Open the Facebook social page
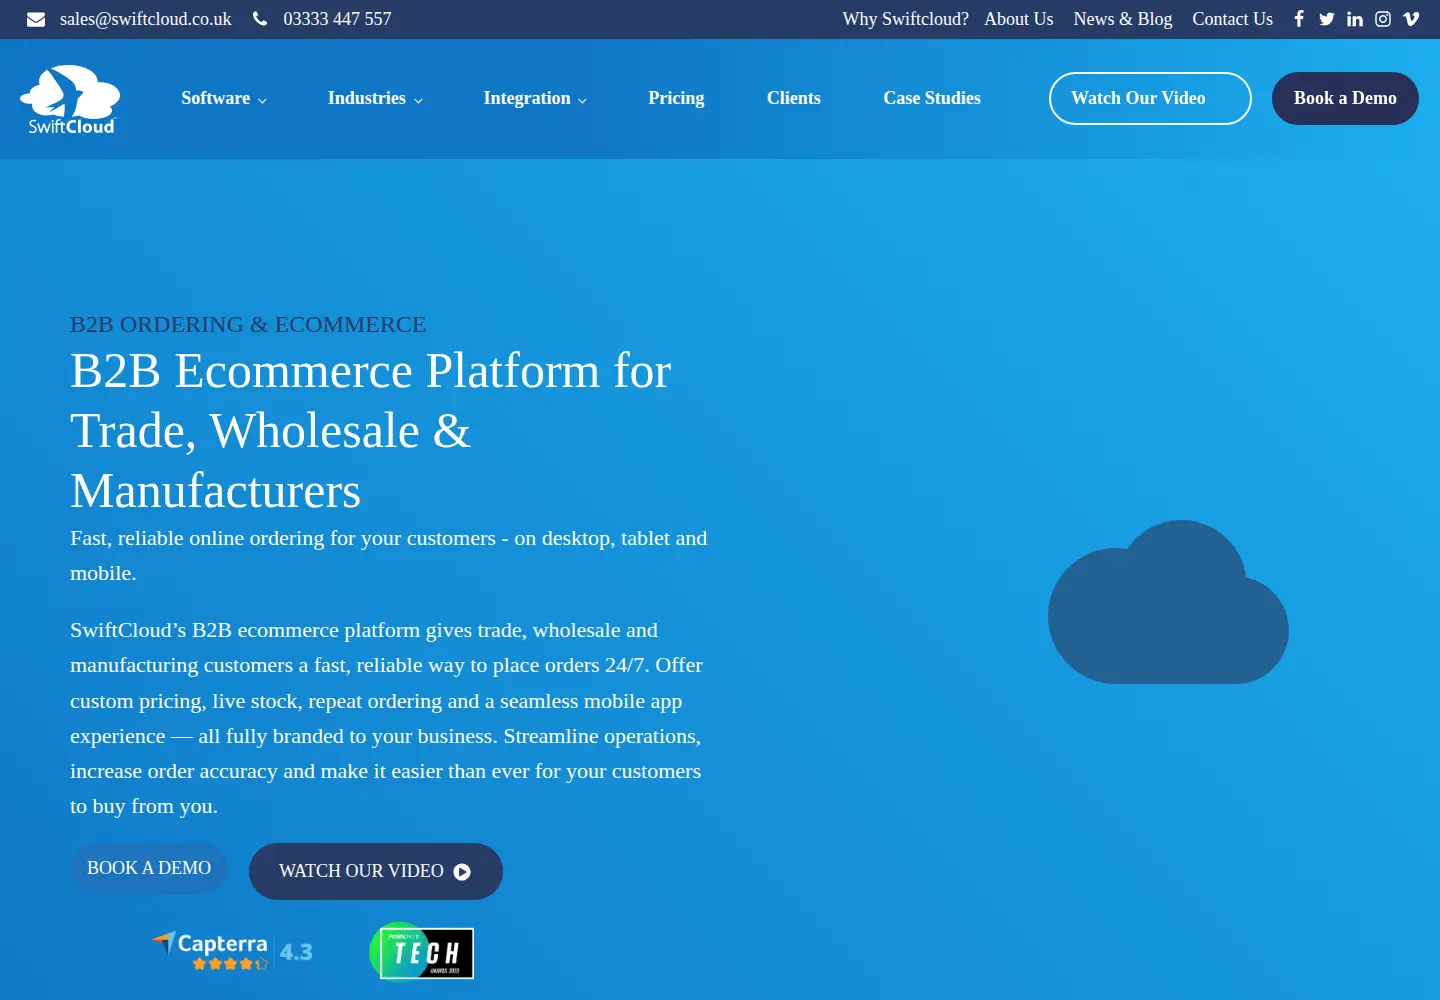The height and width of the screenshot is (1000, 1440). [x=1299, y=19]
